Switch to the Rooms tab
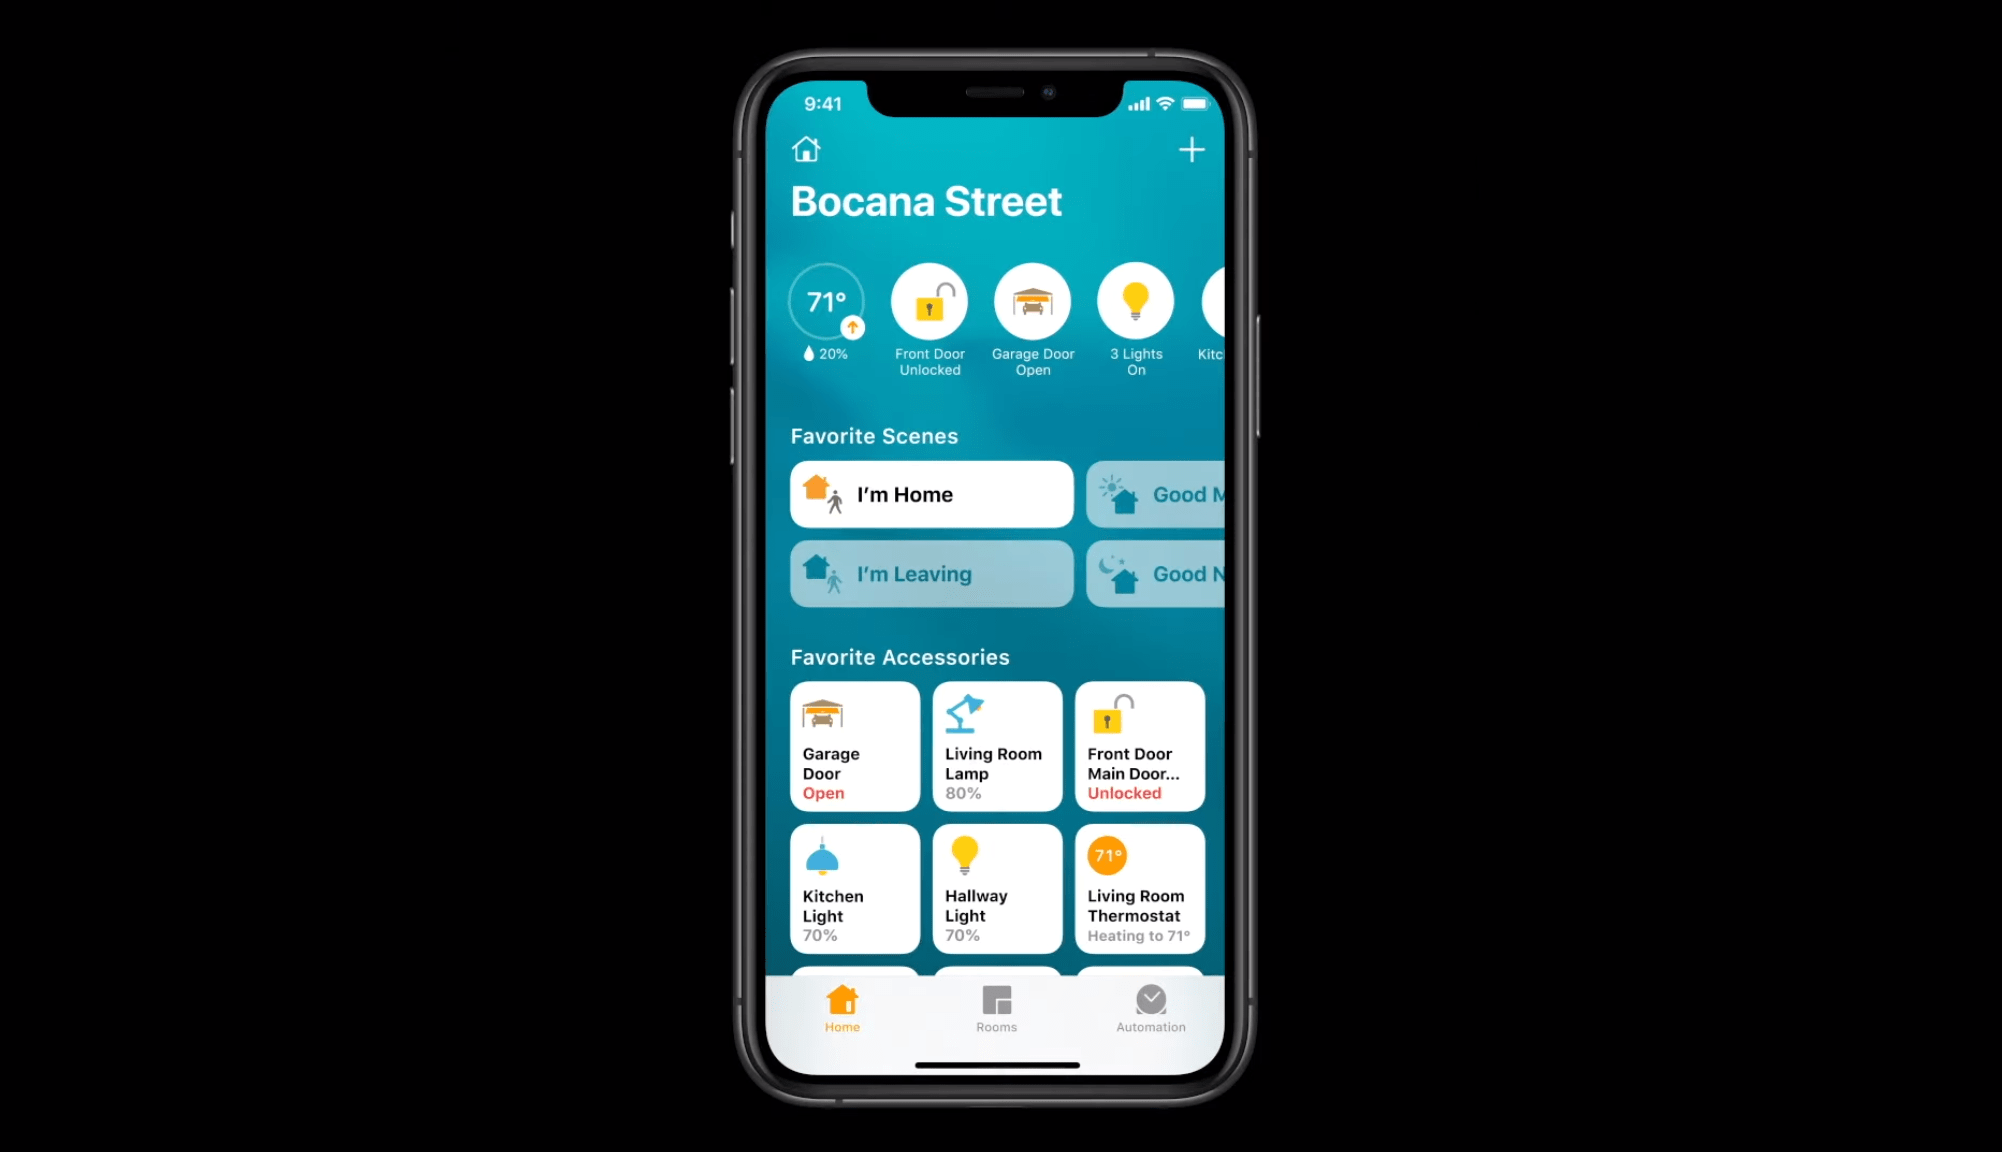Viewport: 2002px width, 1152px height. (996, 1008)
